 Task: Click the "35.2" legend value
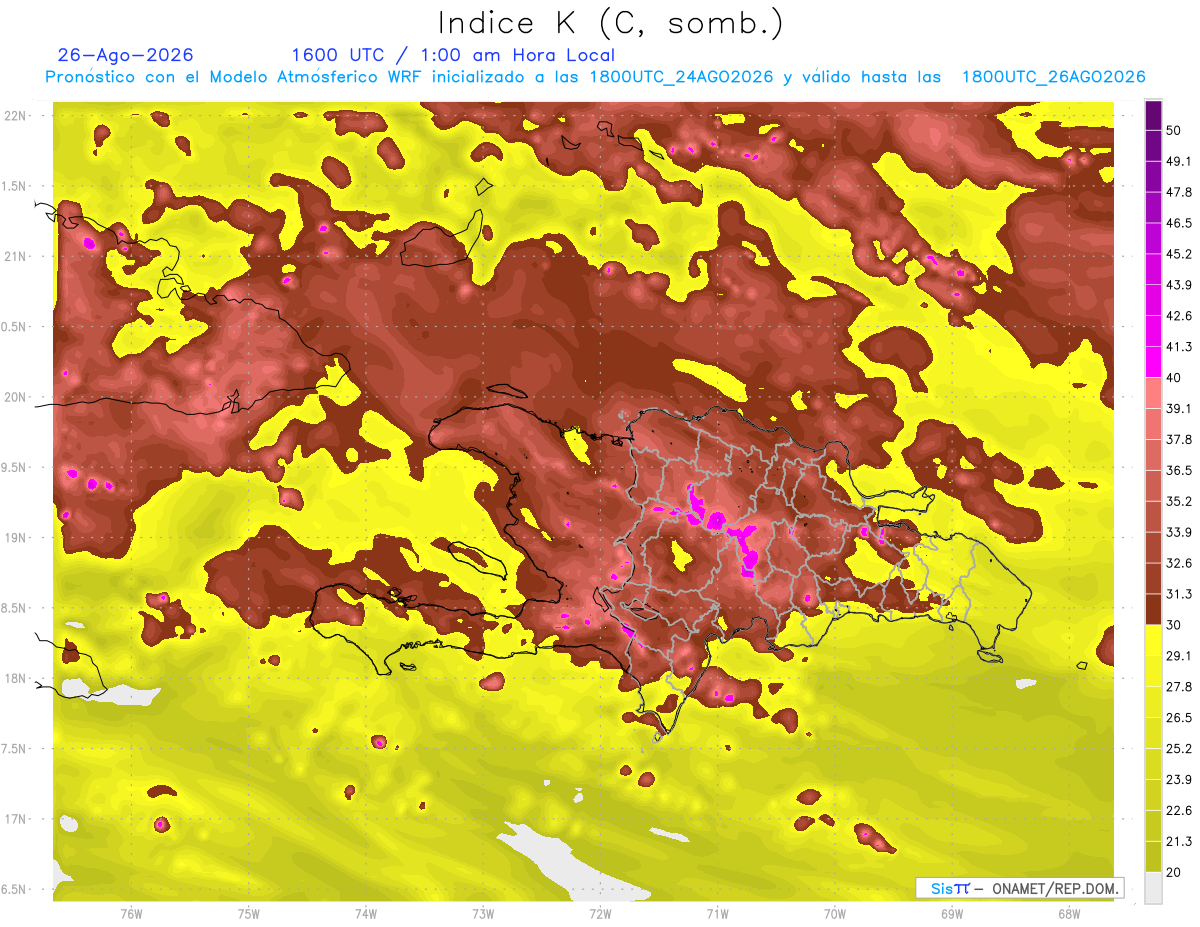(1178, 501)
